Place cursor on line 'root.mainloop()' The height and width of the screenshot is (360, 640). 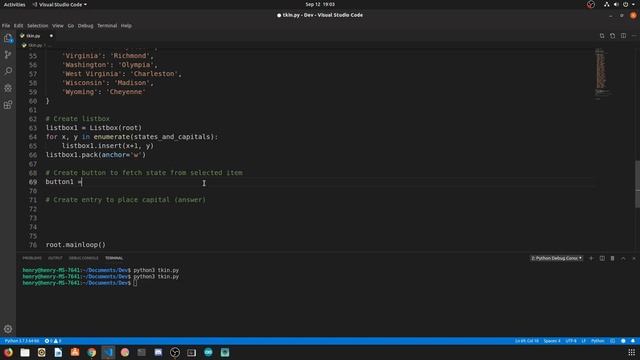click(x=76, y=245)
